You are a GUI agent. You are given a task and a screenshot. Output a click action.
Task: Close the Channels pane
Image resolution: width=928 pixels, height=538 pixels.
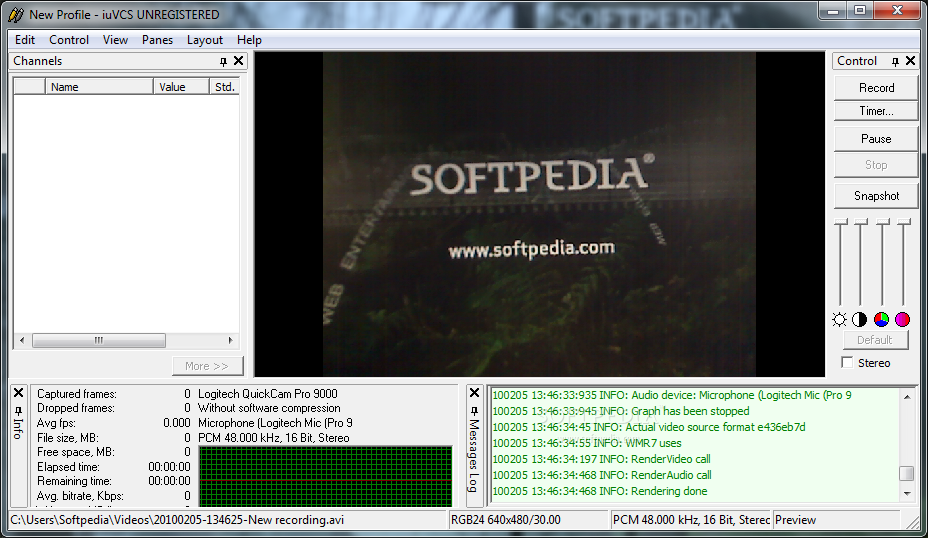pos(239,60)
